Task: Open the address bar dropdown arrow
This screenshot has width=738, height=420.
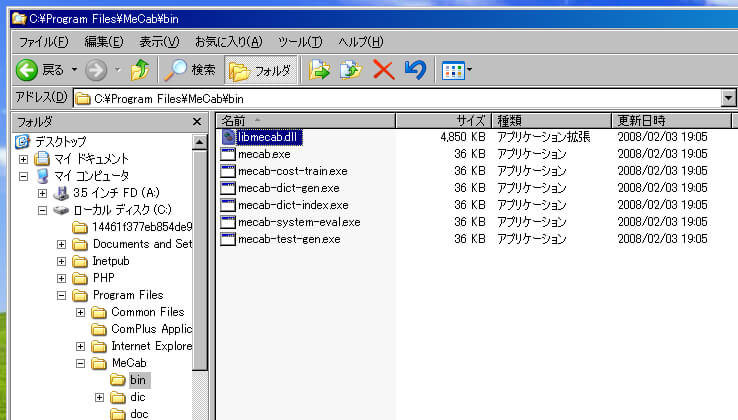Action: click(728, 98)
